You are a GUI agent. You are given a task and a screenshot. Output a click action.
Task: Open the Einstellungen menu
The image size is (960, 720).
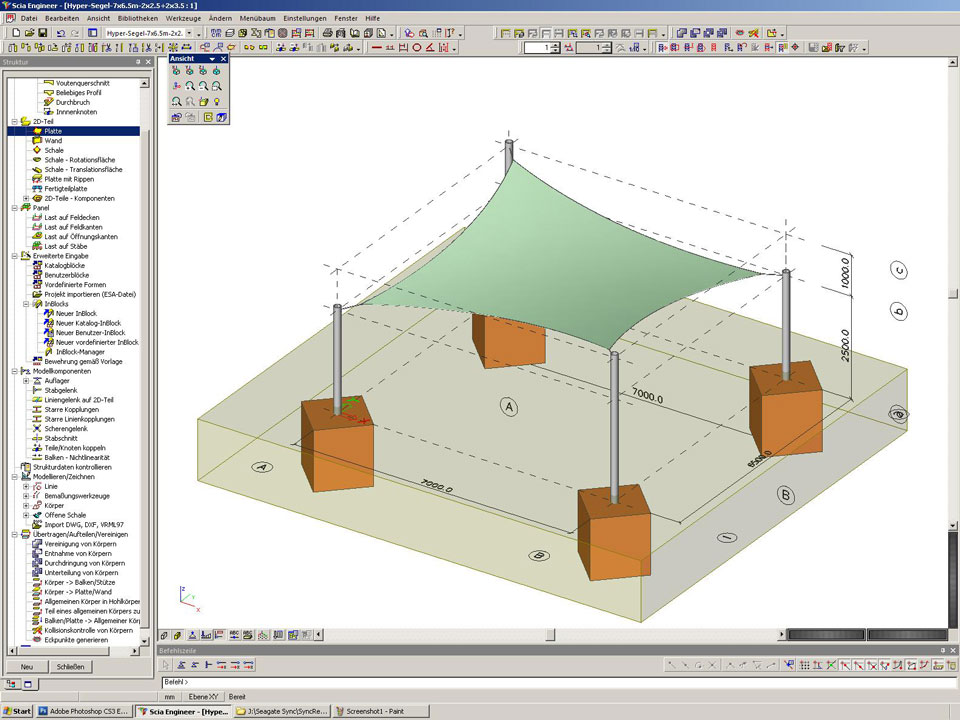pyautogui.click(x=304, y=19)
